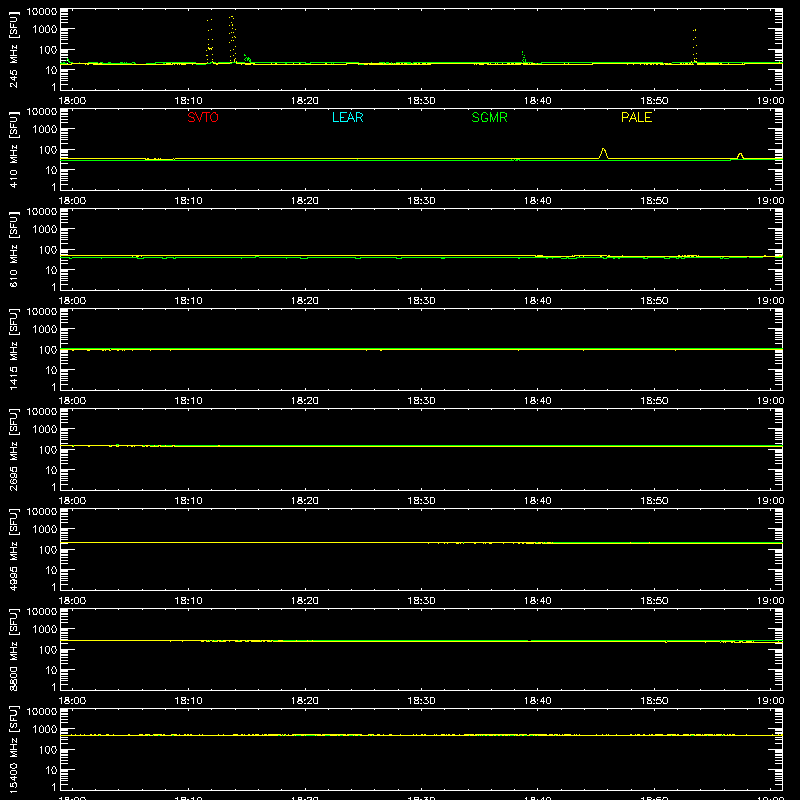Click the 18:40 tick label under the 1415 MHz plot
Viewport: 800px width, 800px height.
tap(538, 401)
